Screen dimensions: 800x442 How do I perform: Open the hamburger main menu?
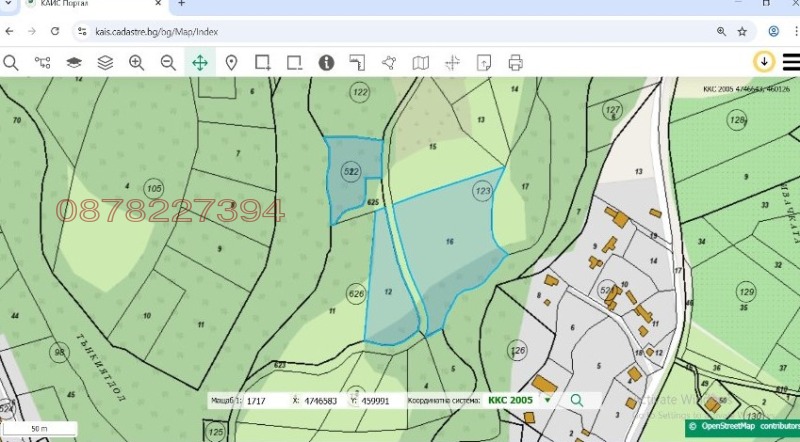[790, 62]
